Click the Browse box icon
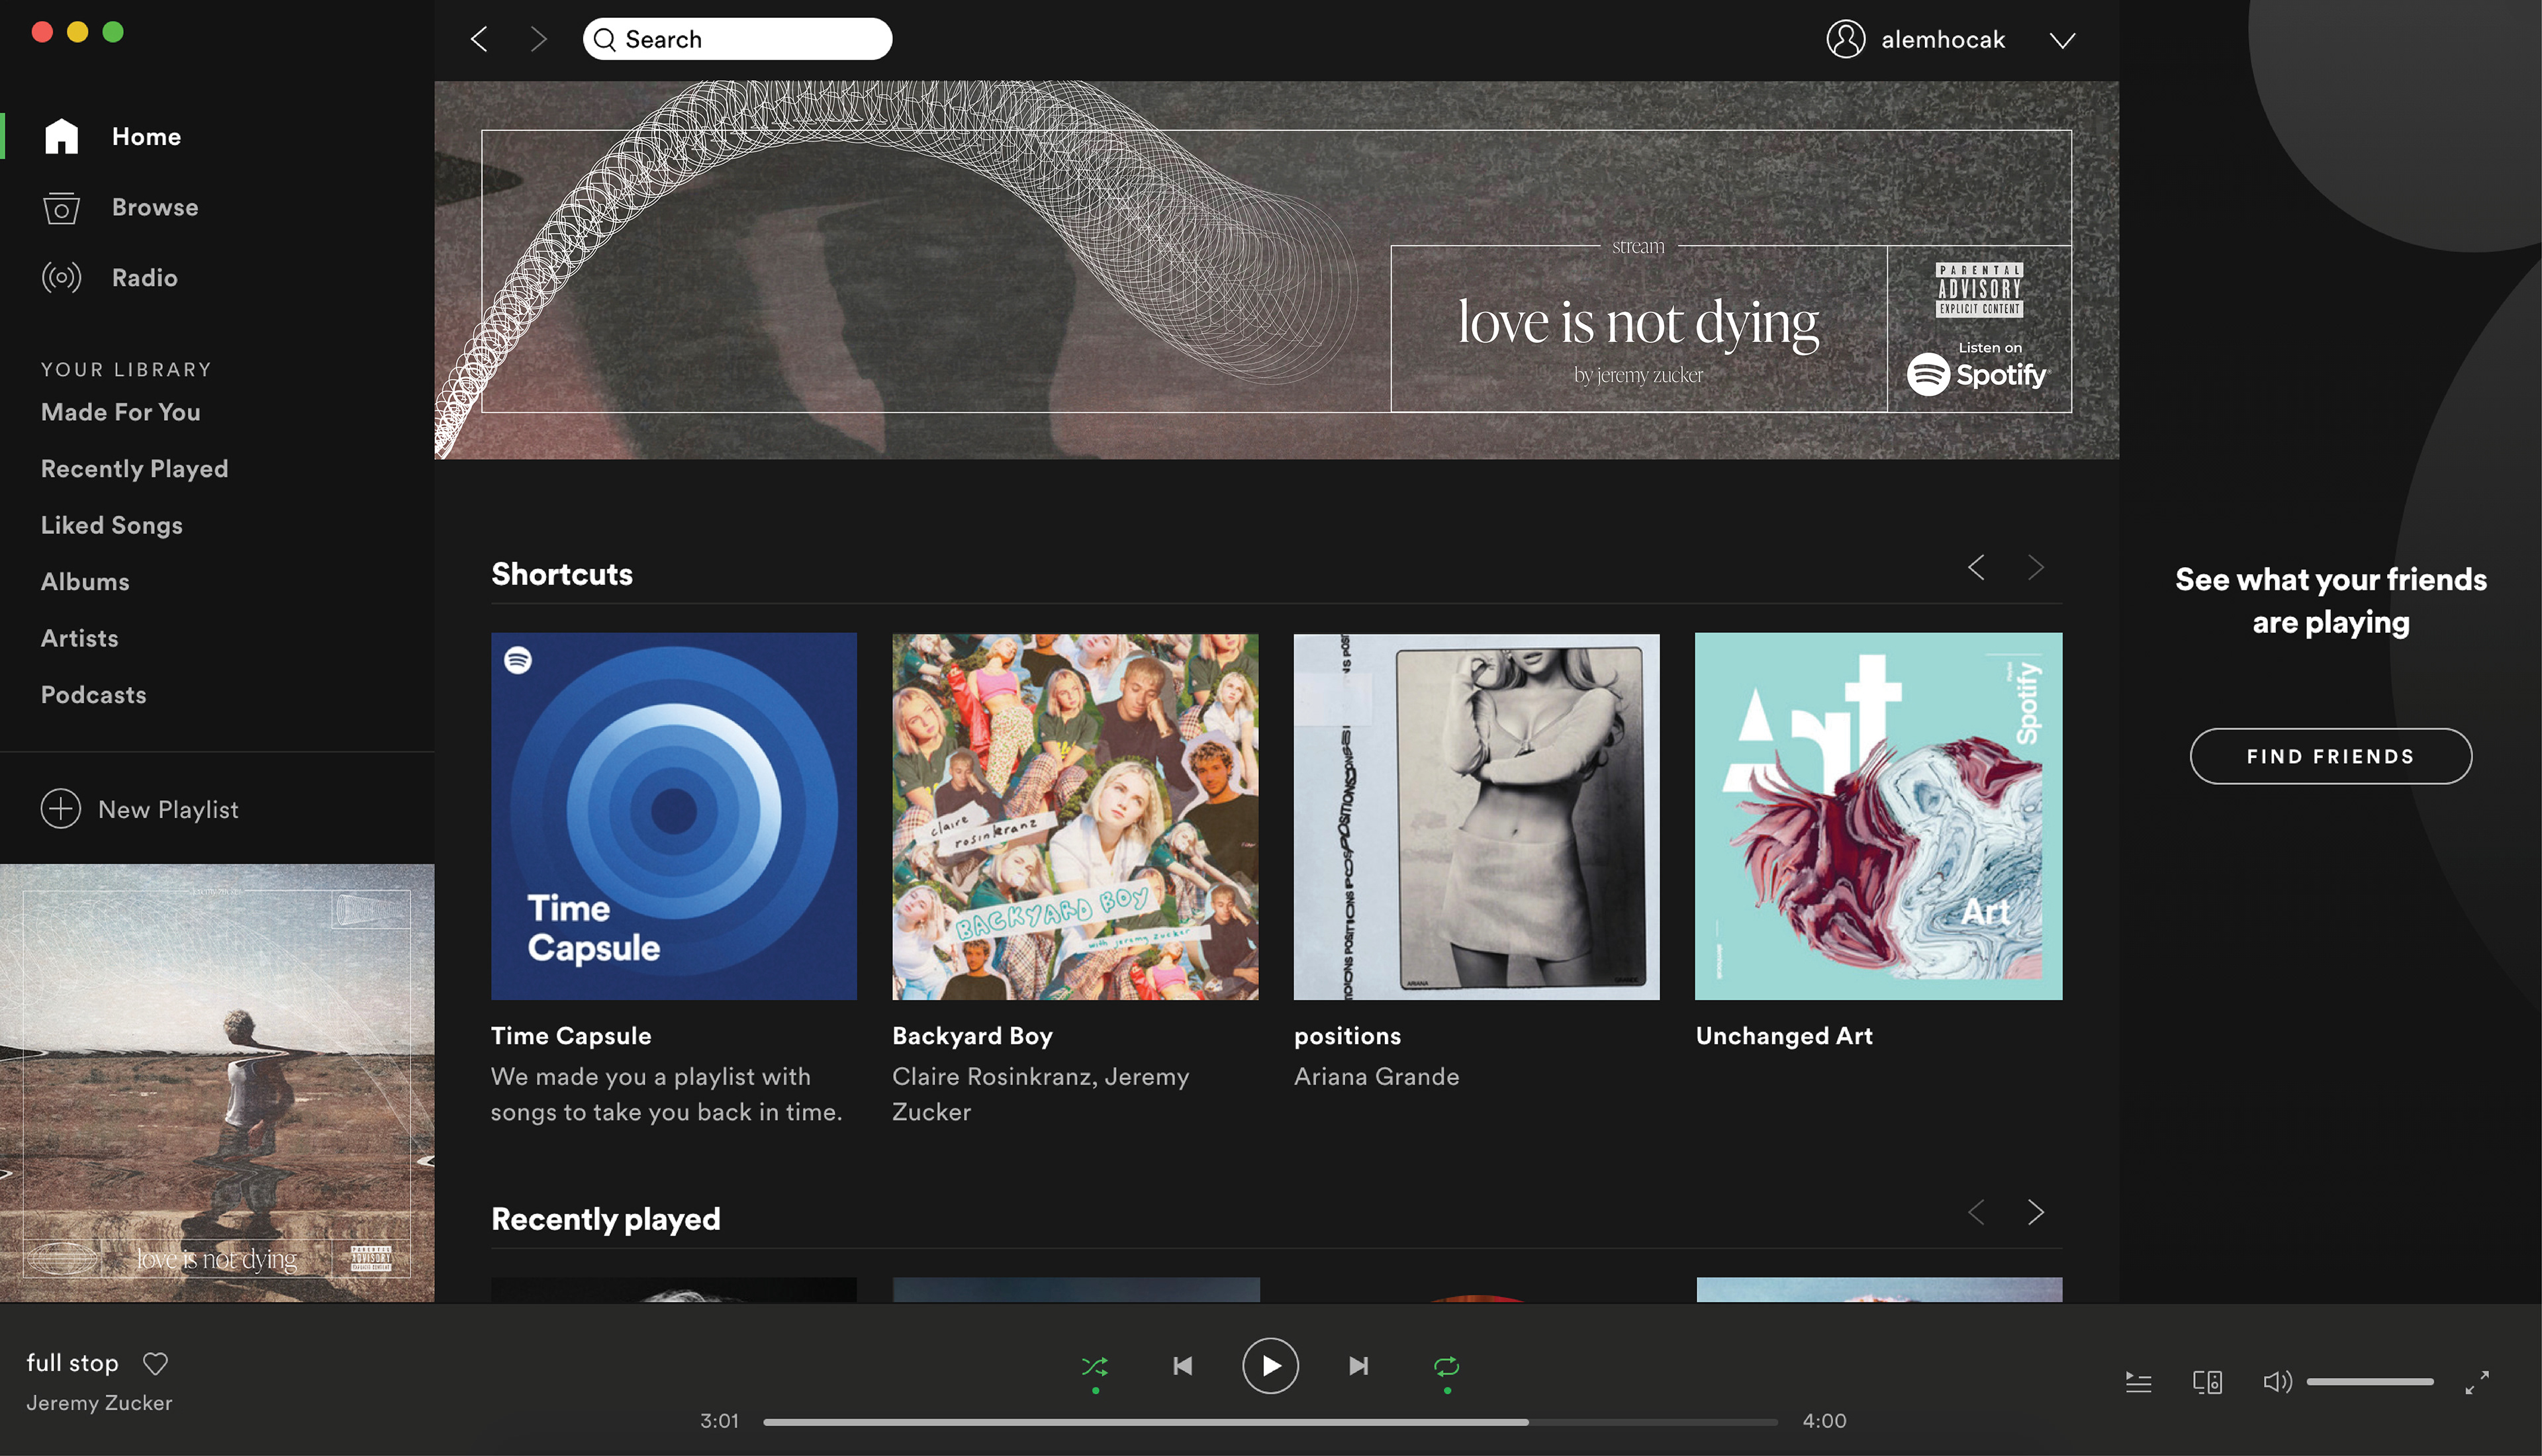This screenshot has height=1456, width=2542. [61, 208]
